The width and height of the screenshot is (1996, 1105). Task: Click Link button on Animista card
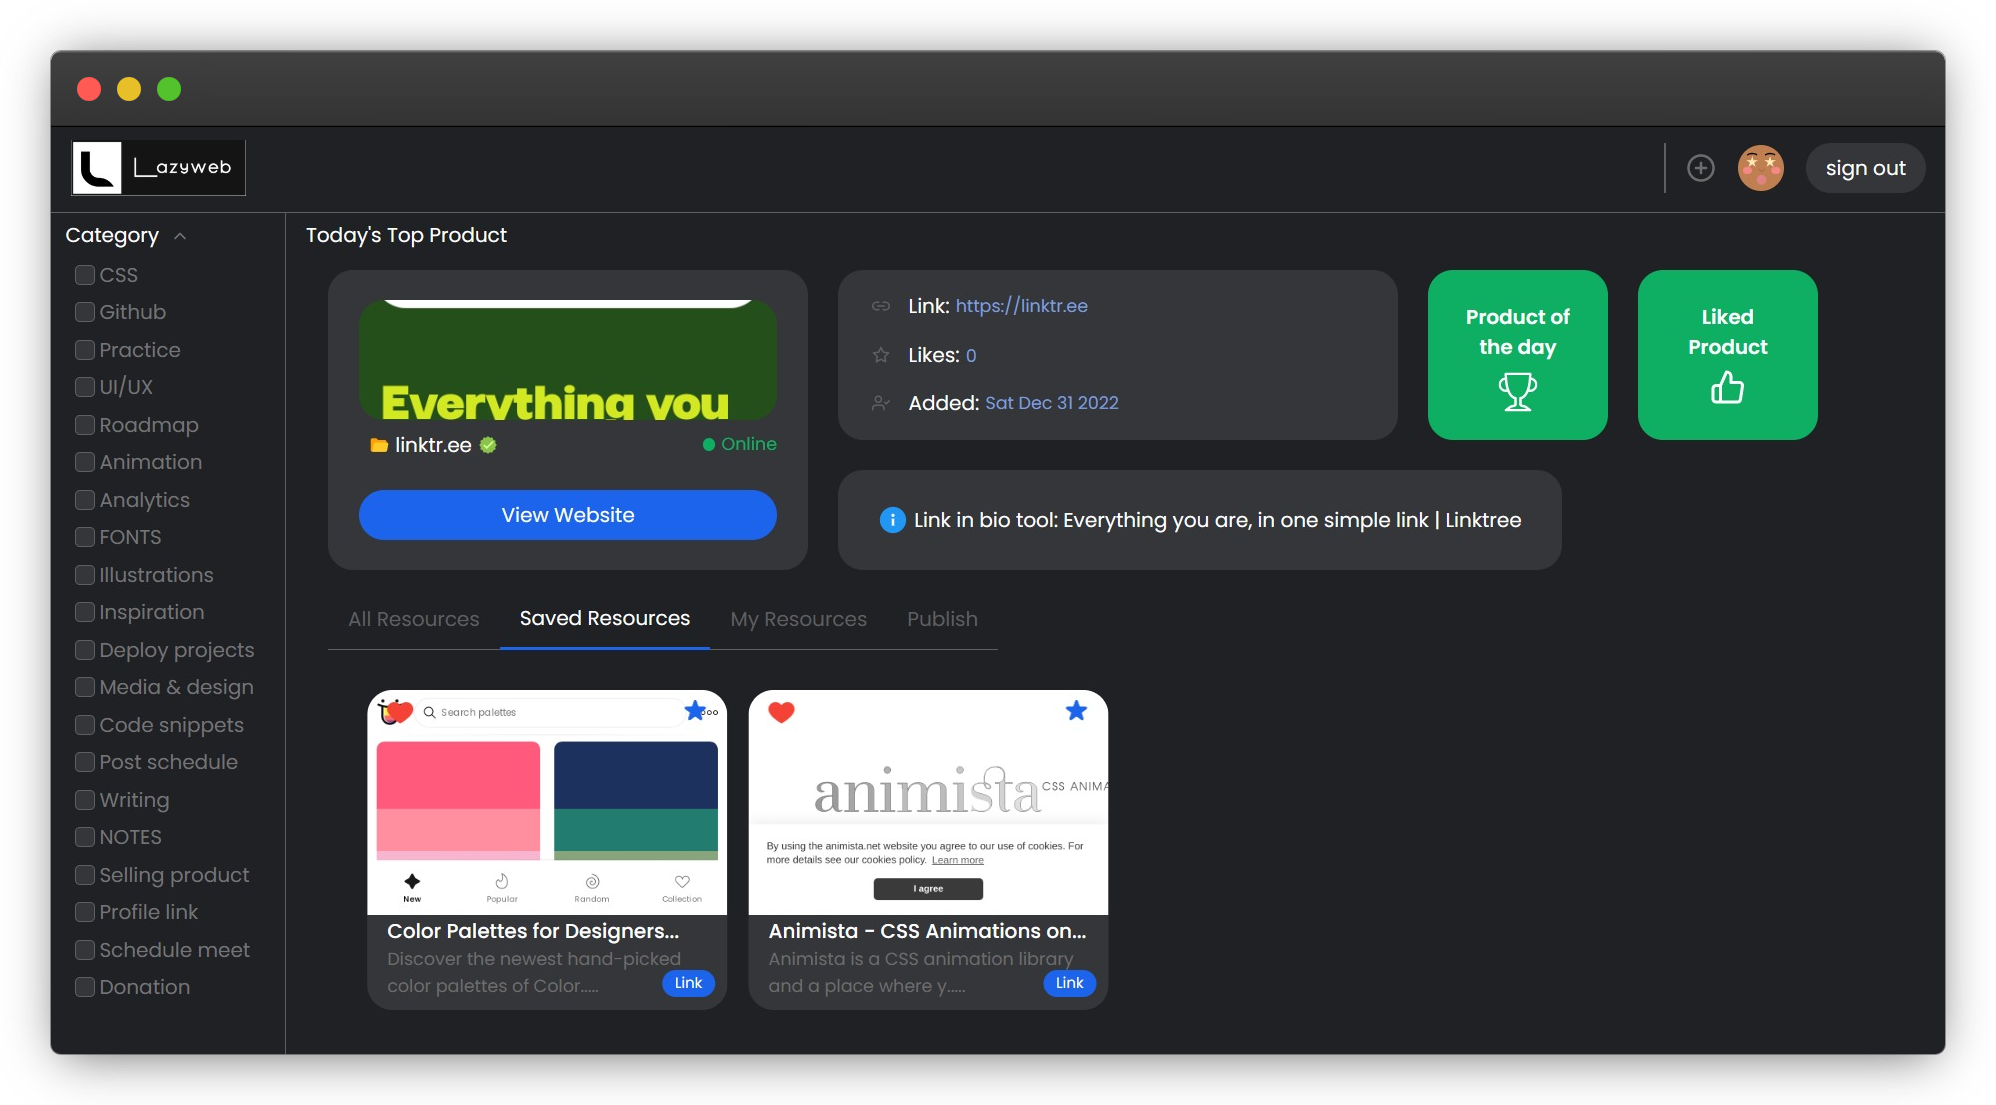pyautogui.click(x=1069, y=983)
